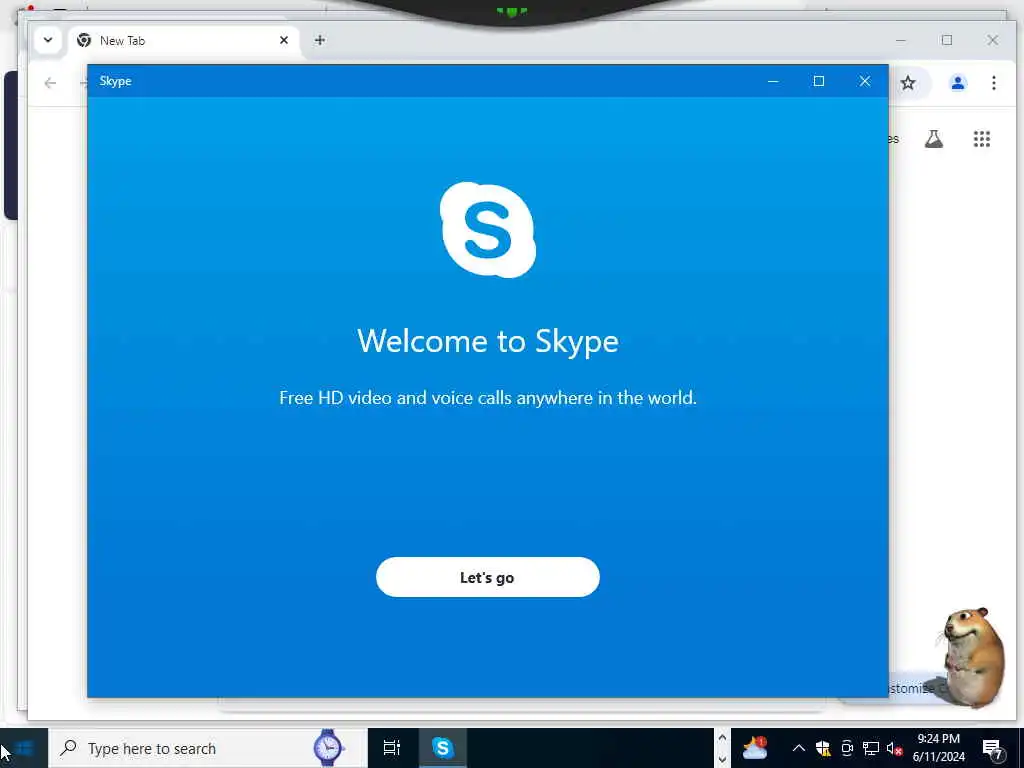Image resolution: width=1024 pixels, height=768 pixels.
Task: Minimize the Skype window
Action: click(773, 81)
